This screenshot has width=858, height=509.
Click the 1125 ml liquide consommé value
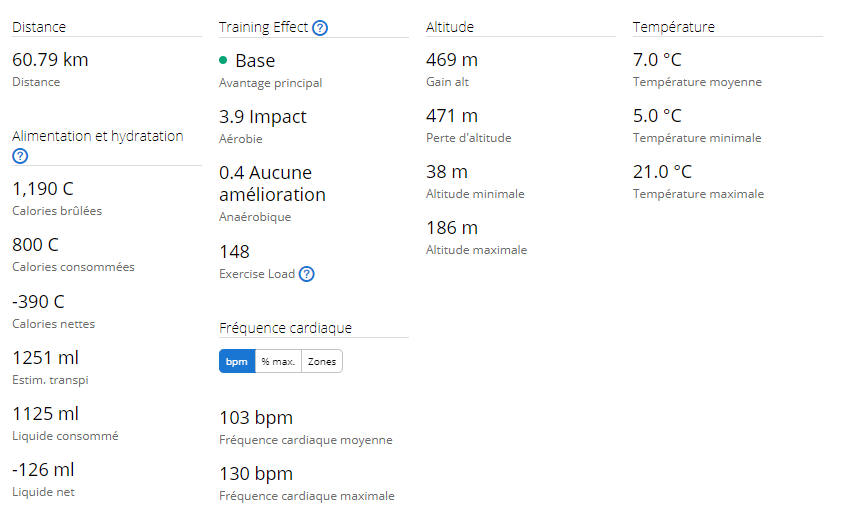tap(45, 414)
